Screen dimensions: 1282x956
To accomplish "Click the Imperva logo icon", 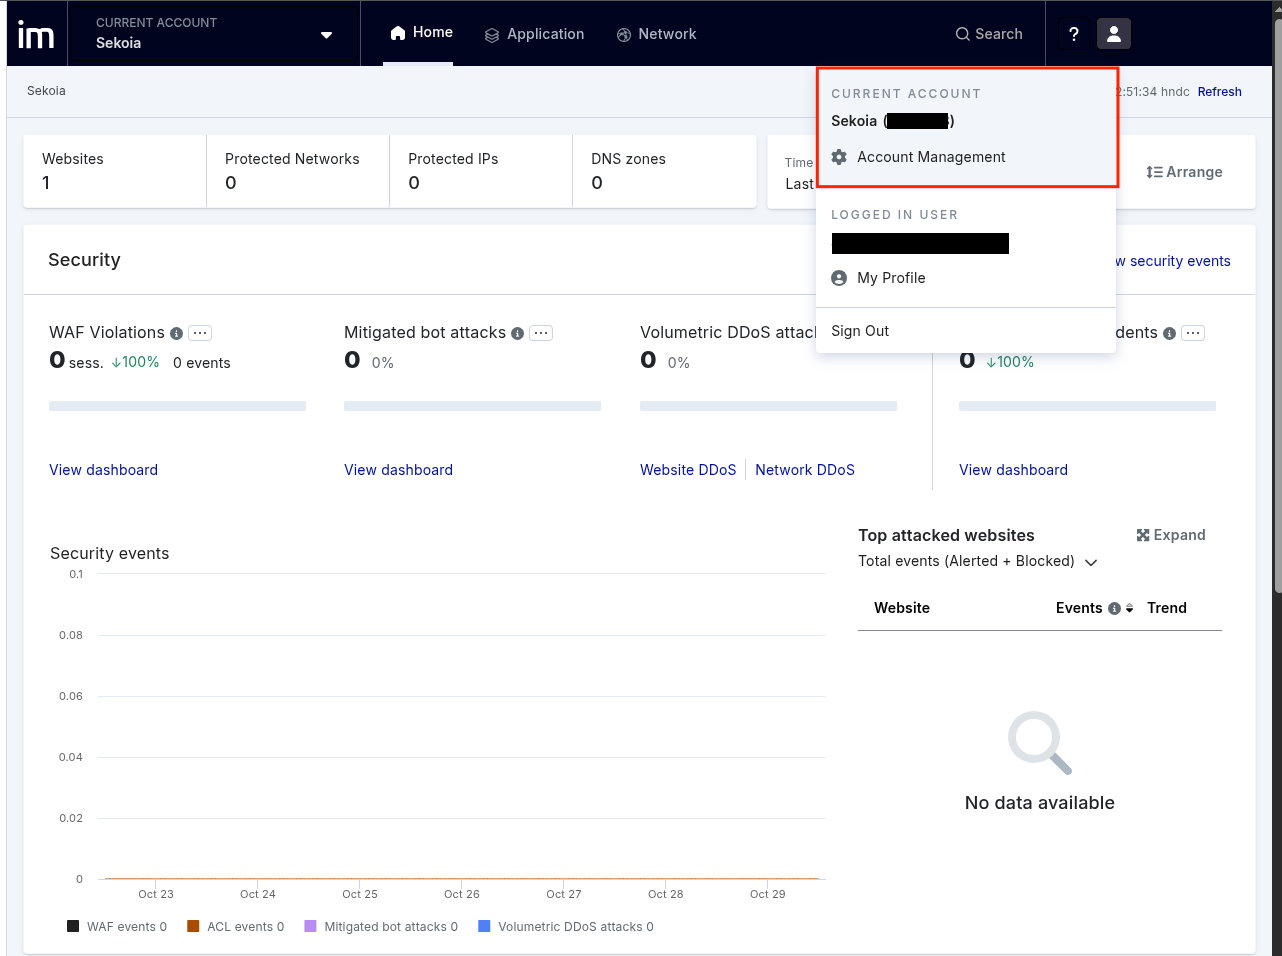I will point(36,35).
